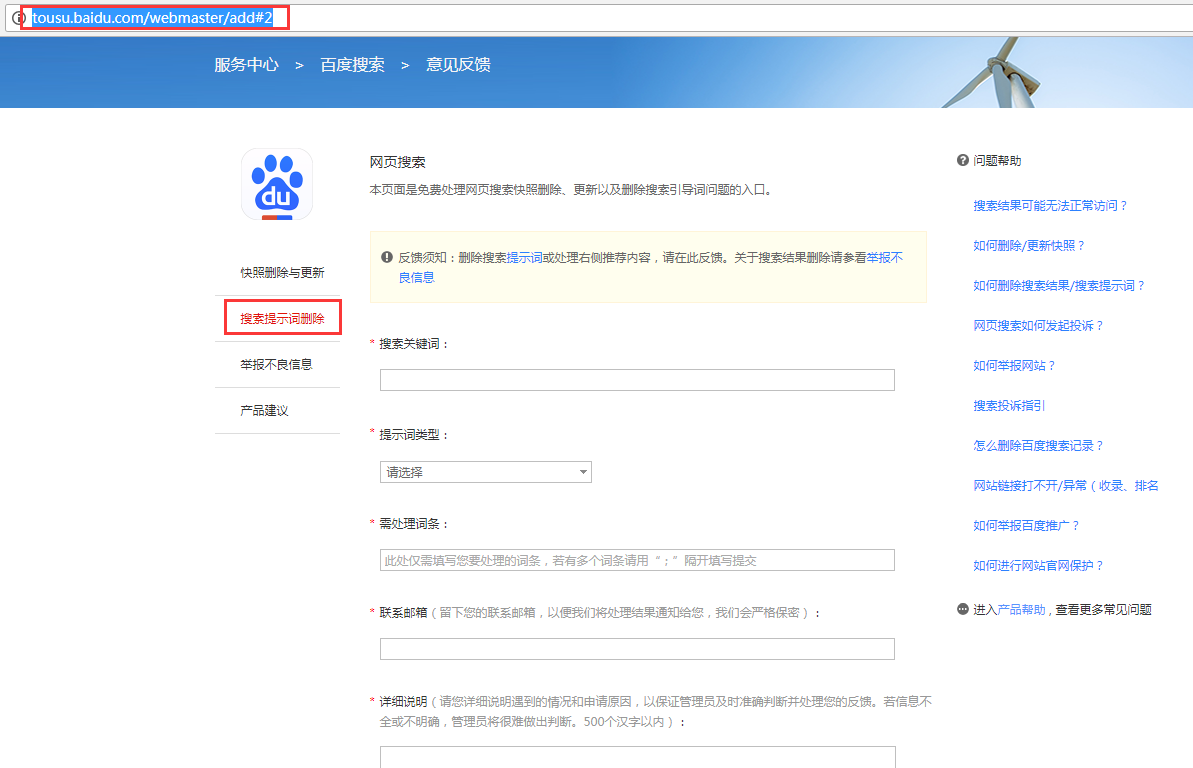Click the 详细说明 text area
The image size is (1193, 768).
(x=638, y=757)
